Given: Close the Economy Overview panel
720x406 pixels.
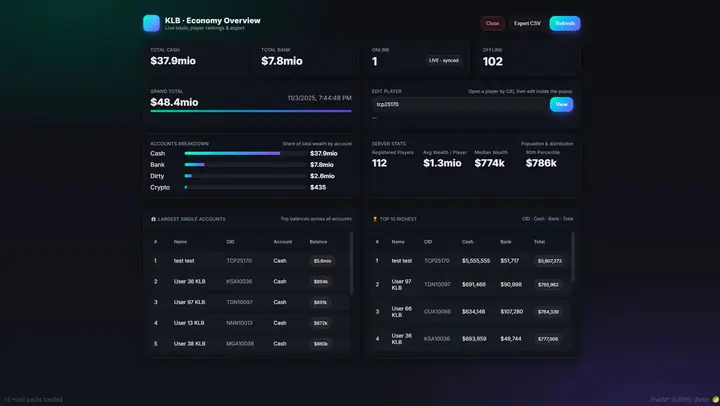Looking at the screenshot, I should 492,23.
